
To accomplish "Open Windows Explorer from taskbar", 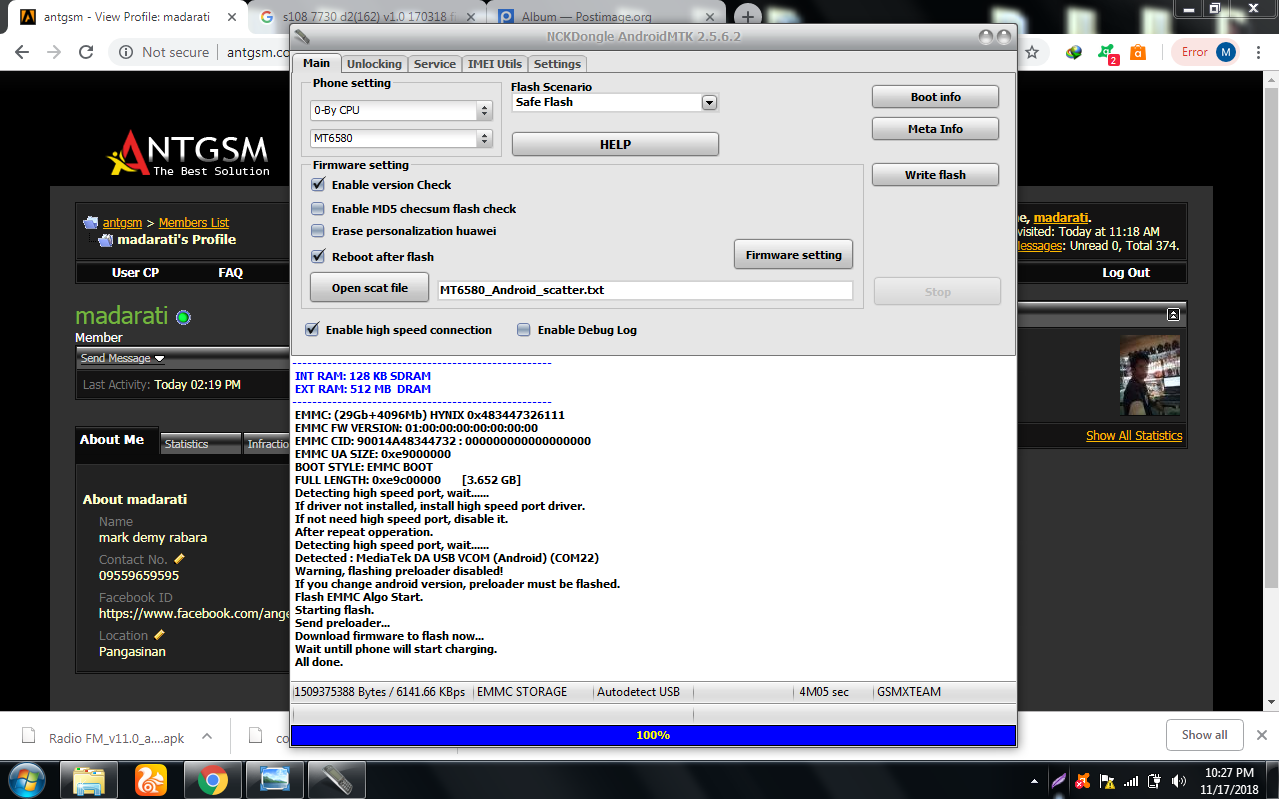I will [x=90, y=780].
